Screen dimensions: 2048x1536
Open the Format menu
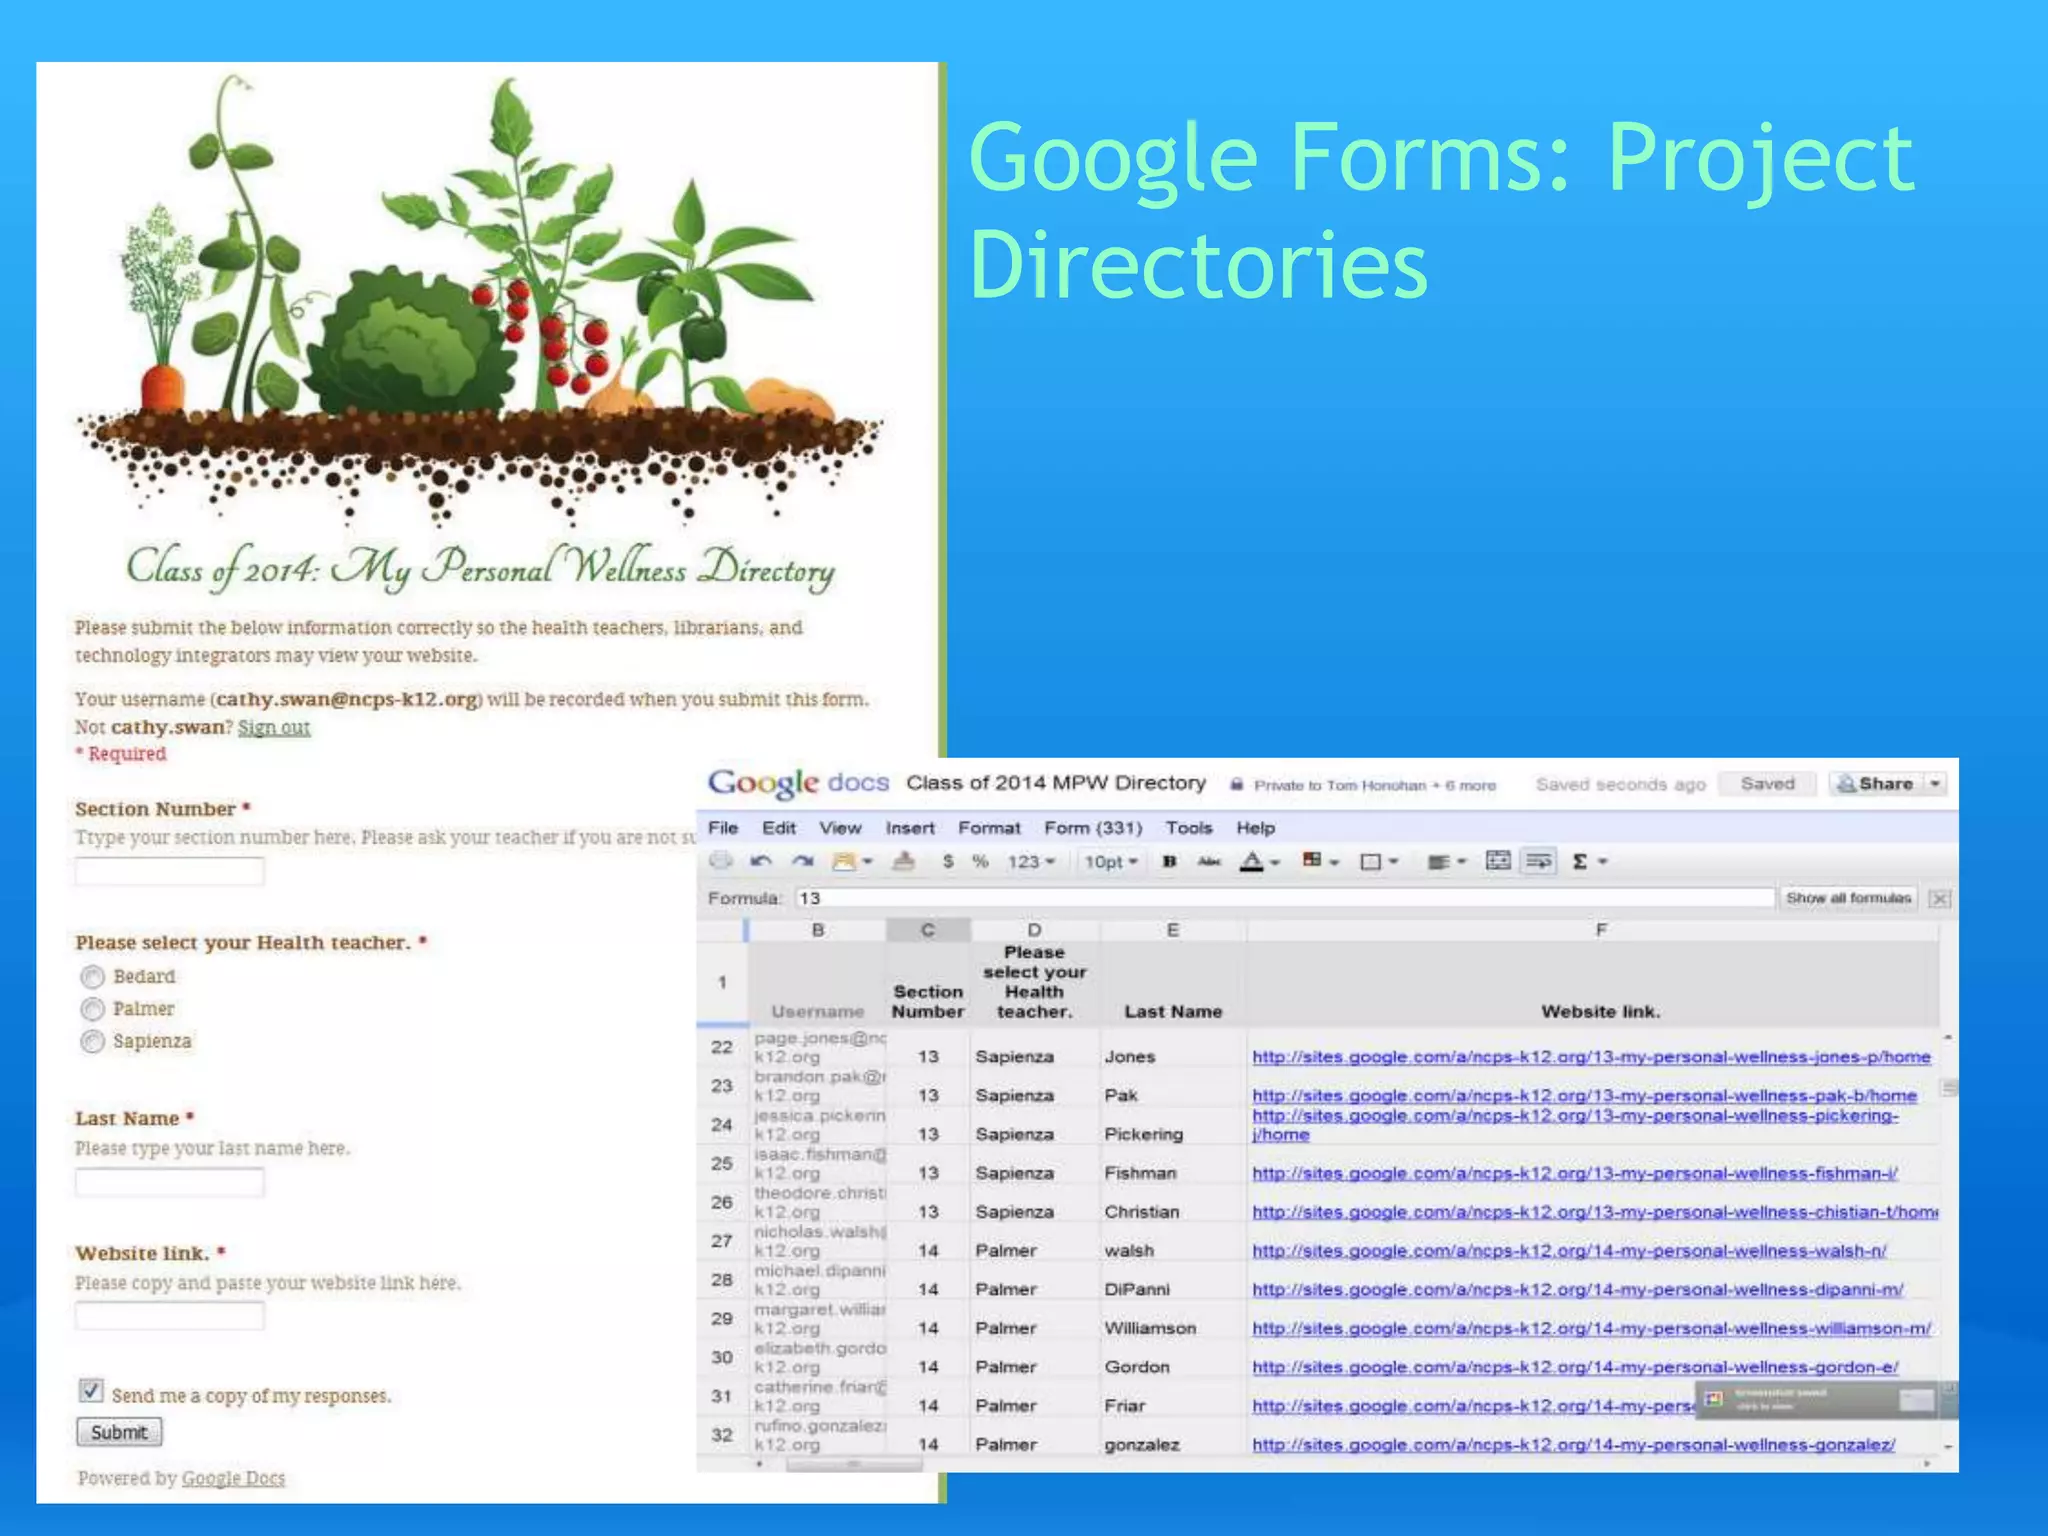989,828
